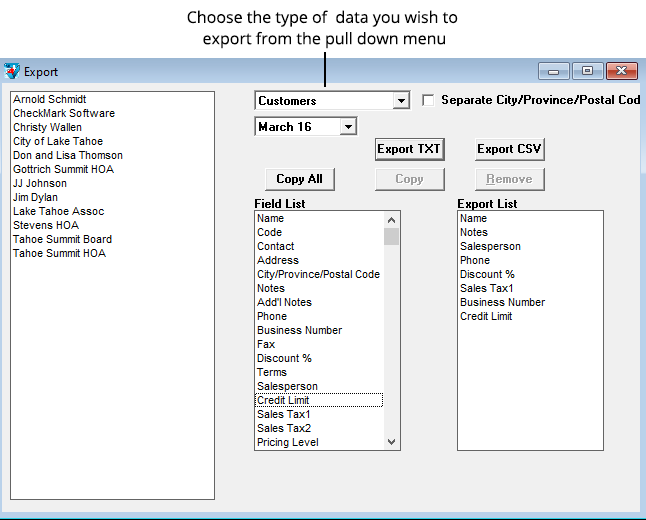Viewport: 646px width, 520px height.
Task: Enable Separate City/Province/Postal Code checkbox
Action: coord(429,100)
